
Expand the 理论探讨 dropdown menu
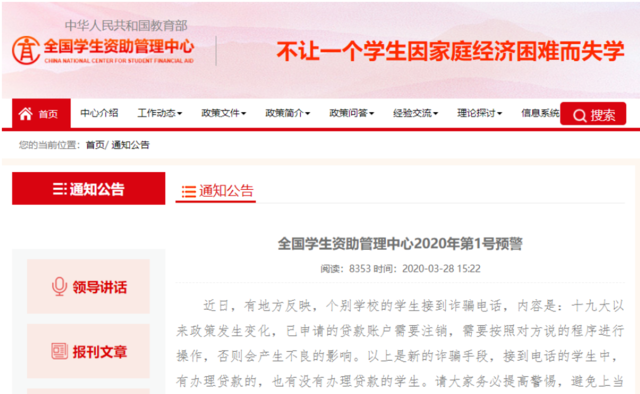click(x=480, y=113)
